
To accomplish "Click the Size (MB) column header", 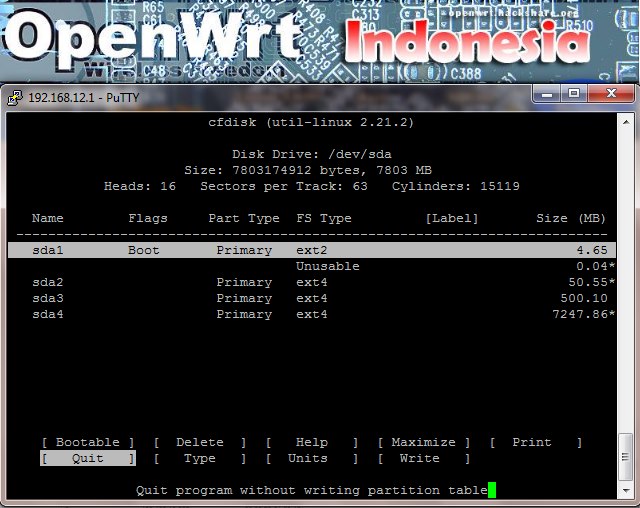I will 571,218.
